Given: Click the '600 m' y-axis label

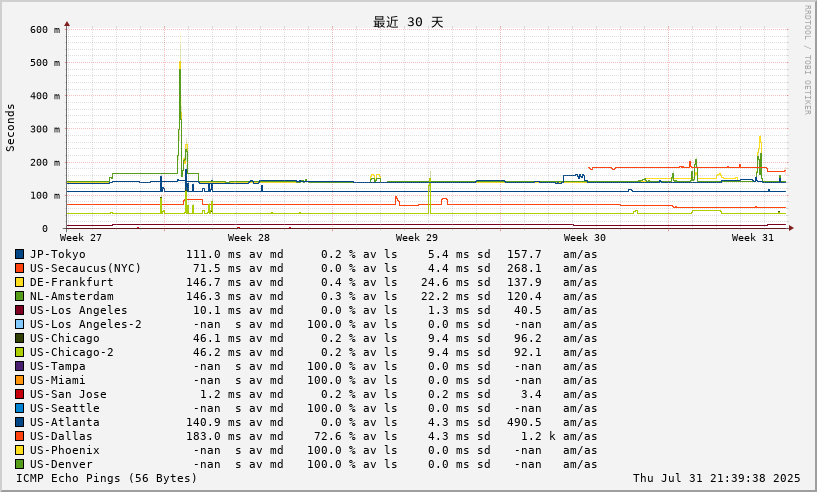Looking at the screenshot, I should tap(45, 30).
